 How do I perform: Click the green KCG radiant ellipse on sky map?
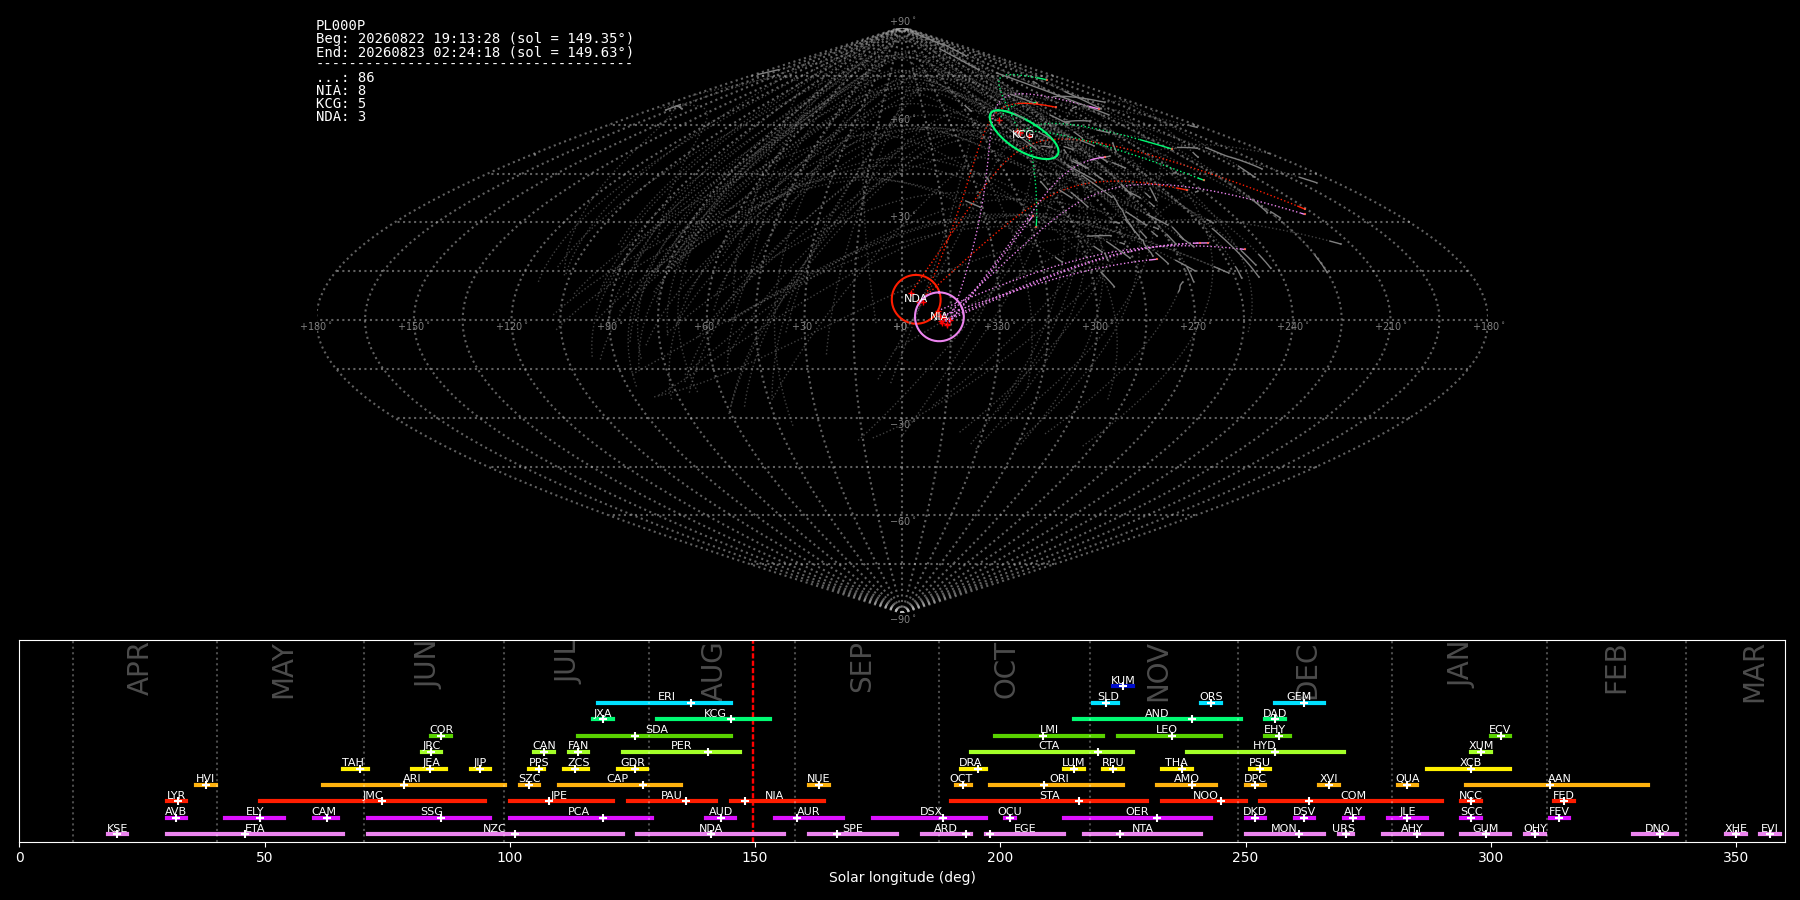pos(1024,134)
